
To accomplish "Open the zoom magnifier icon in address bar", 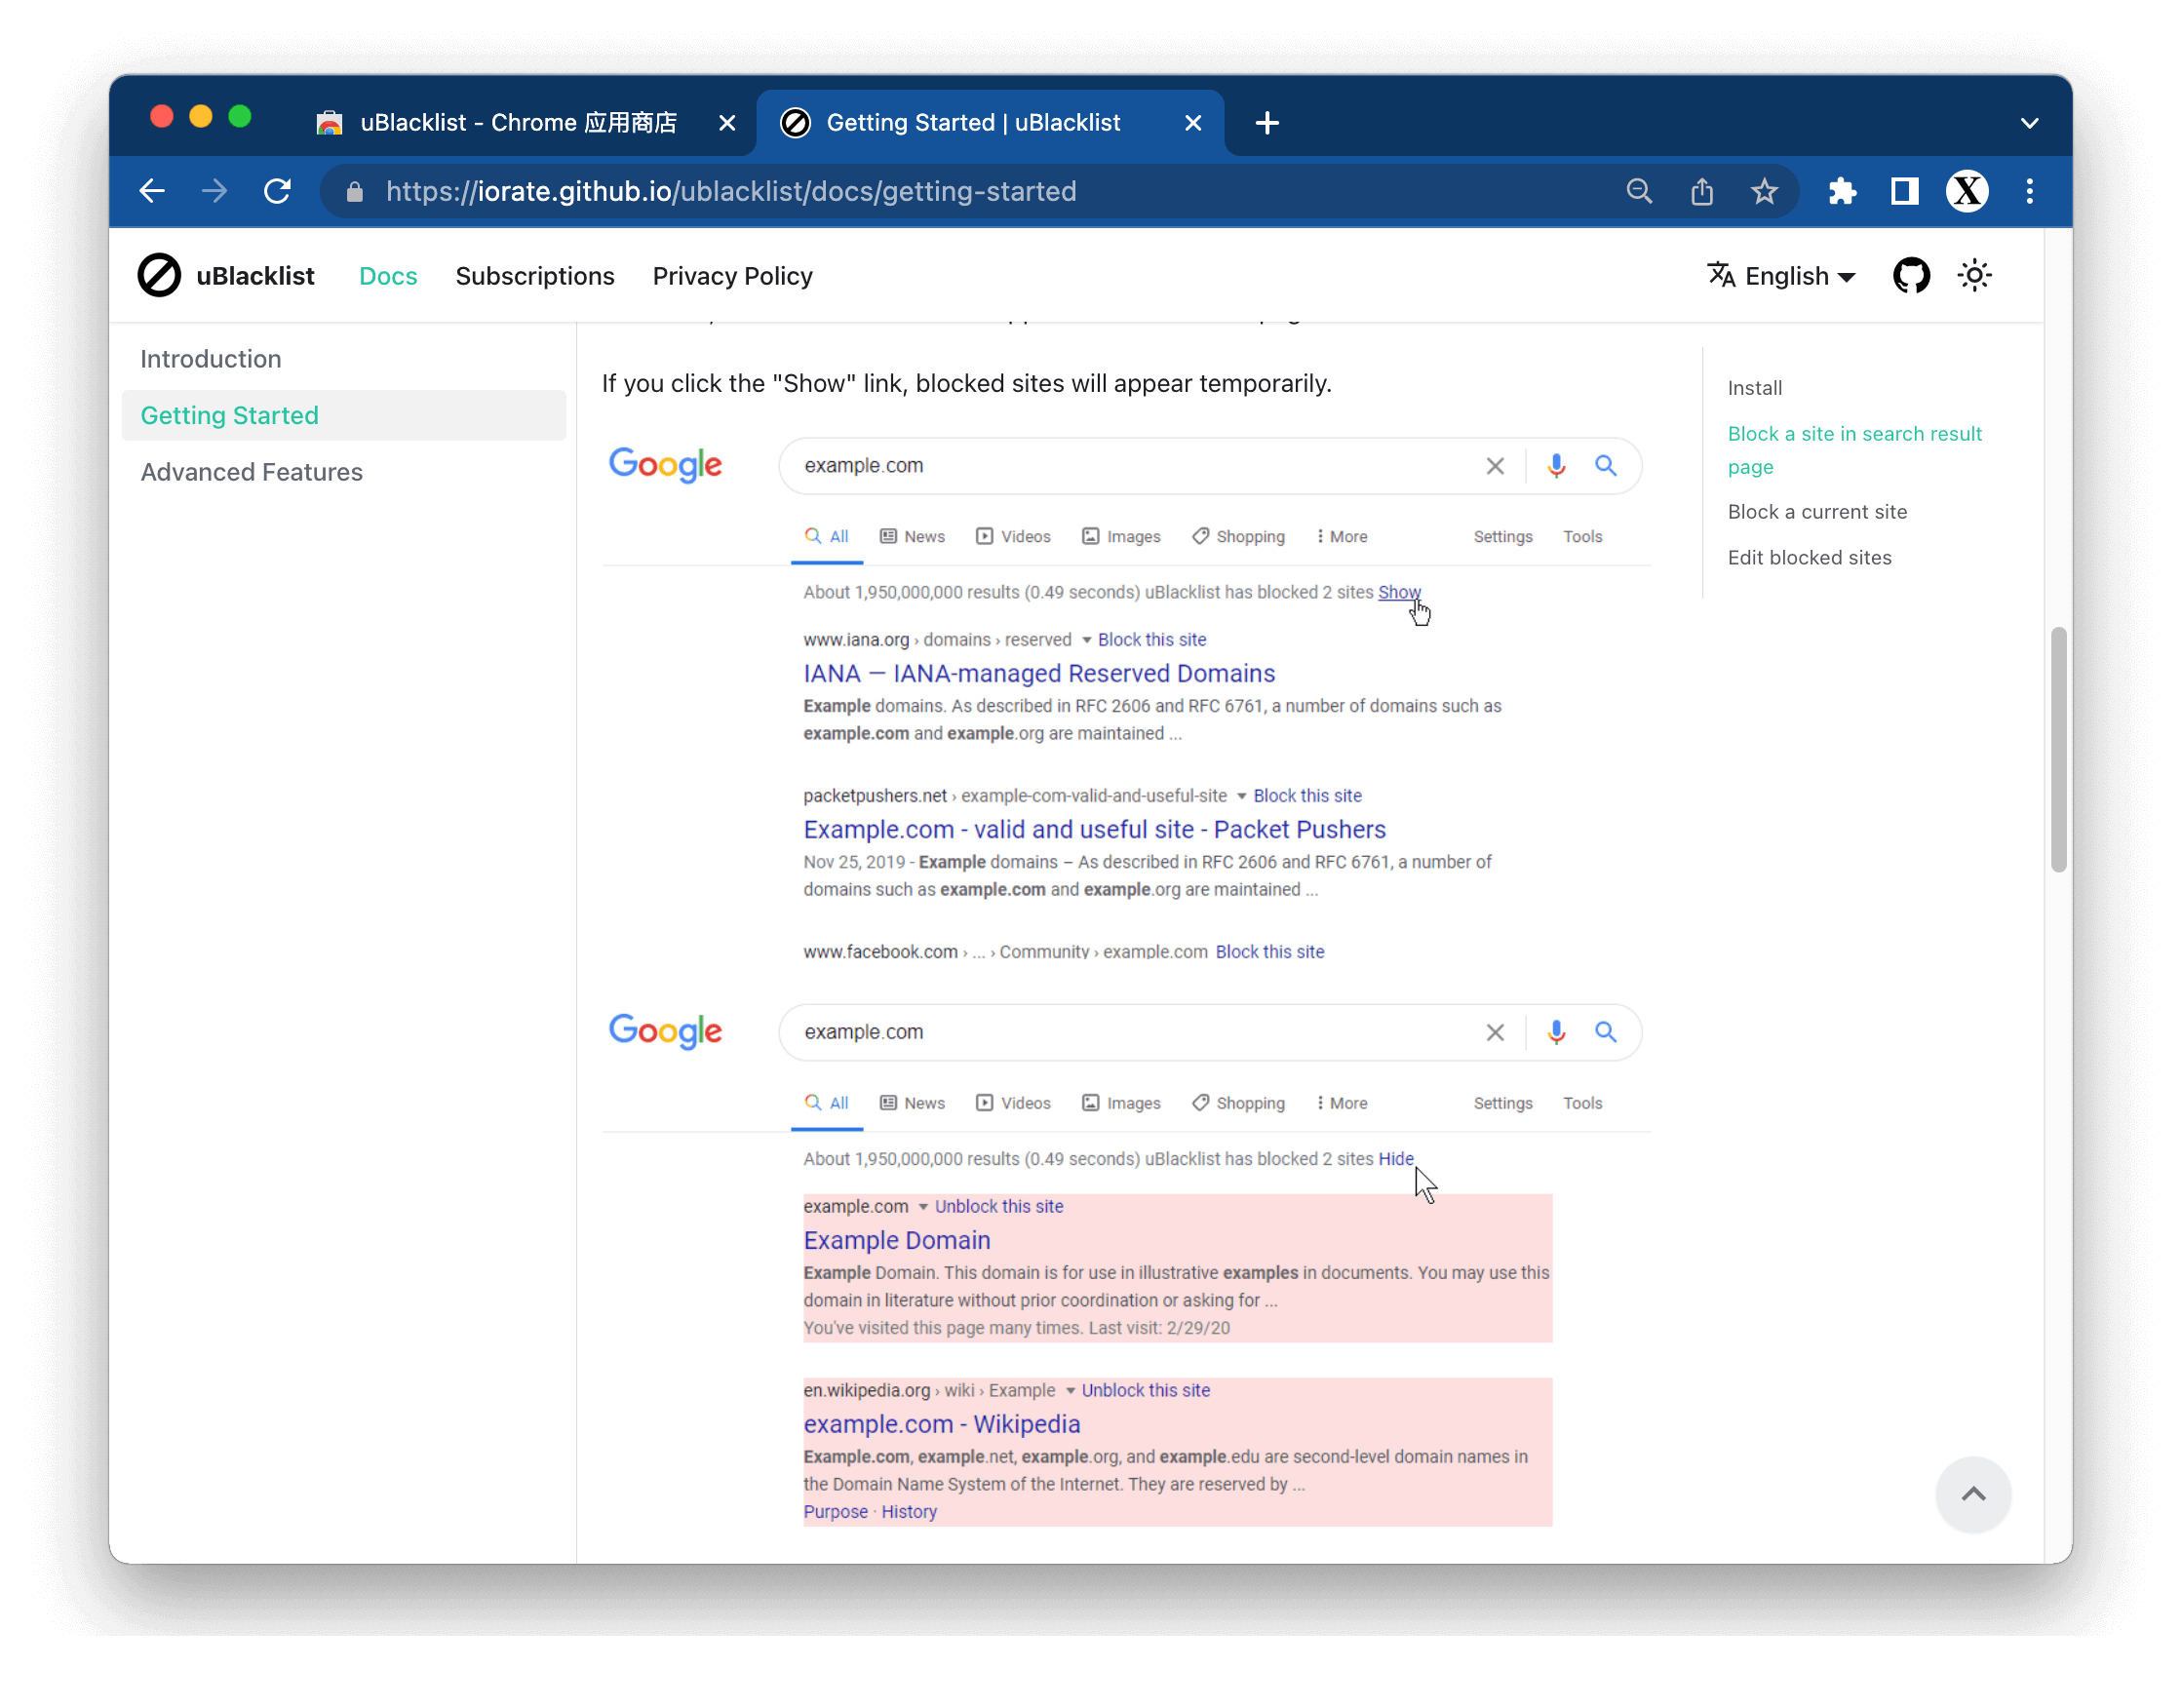I will click(x=1638, y=191).
